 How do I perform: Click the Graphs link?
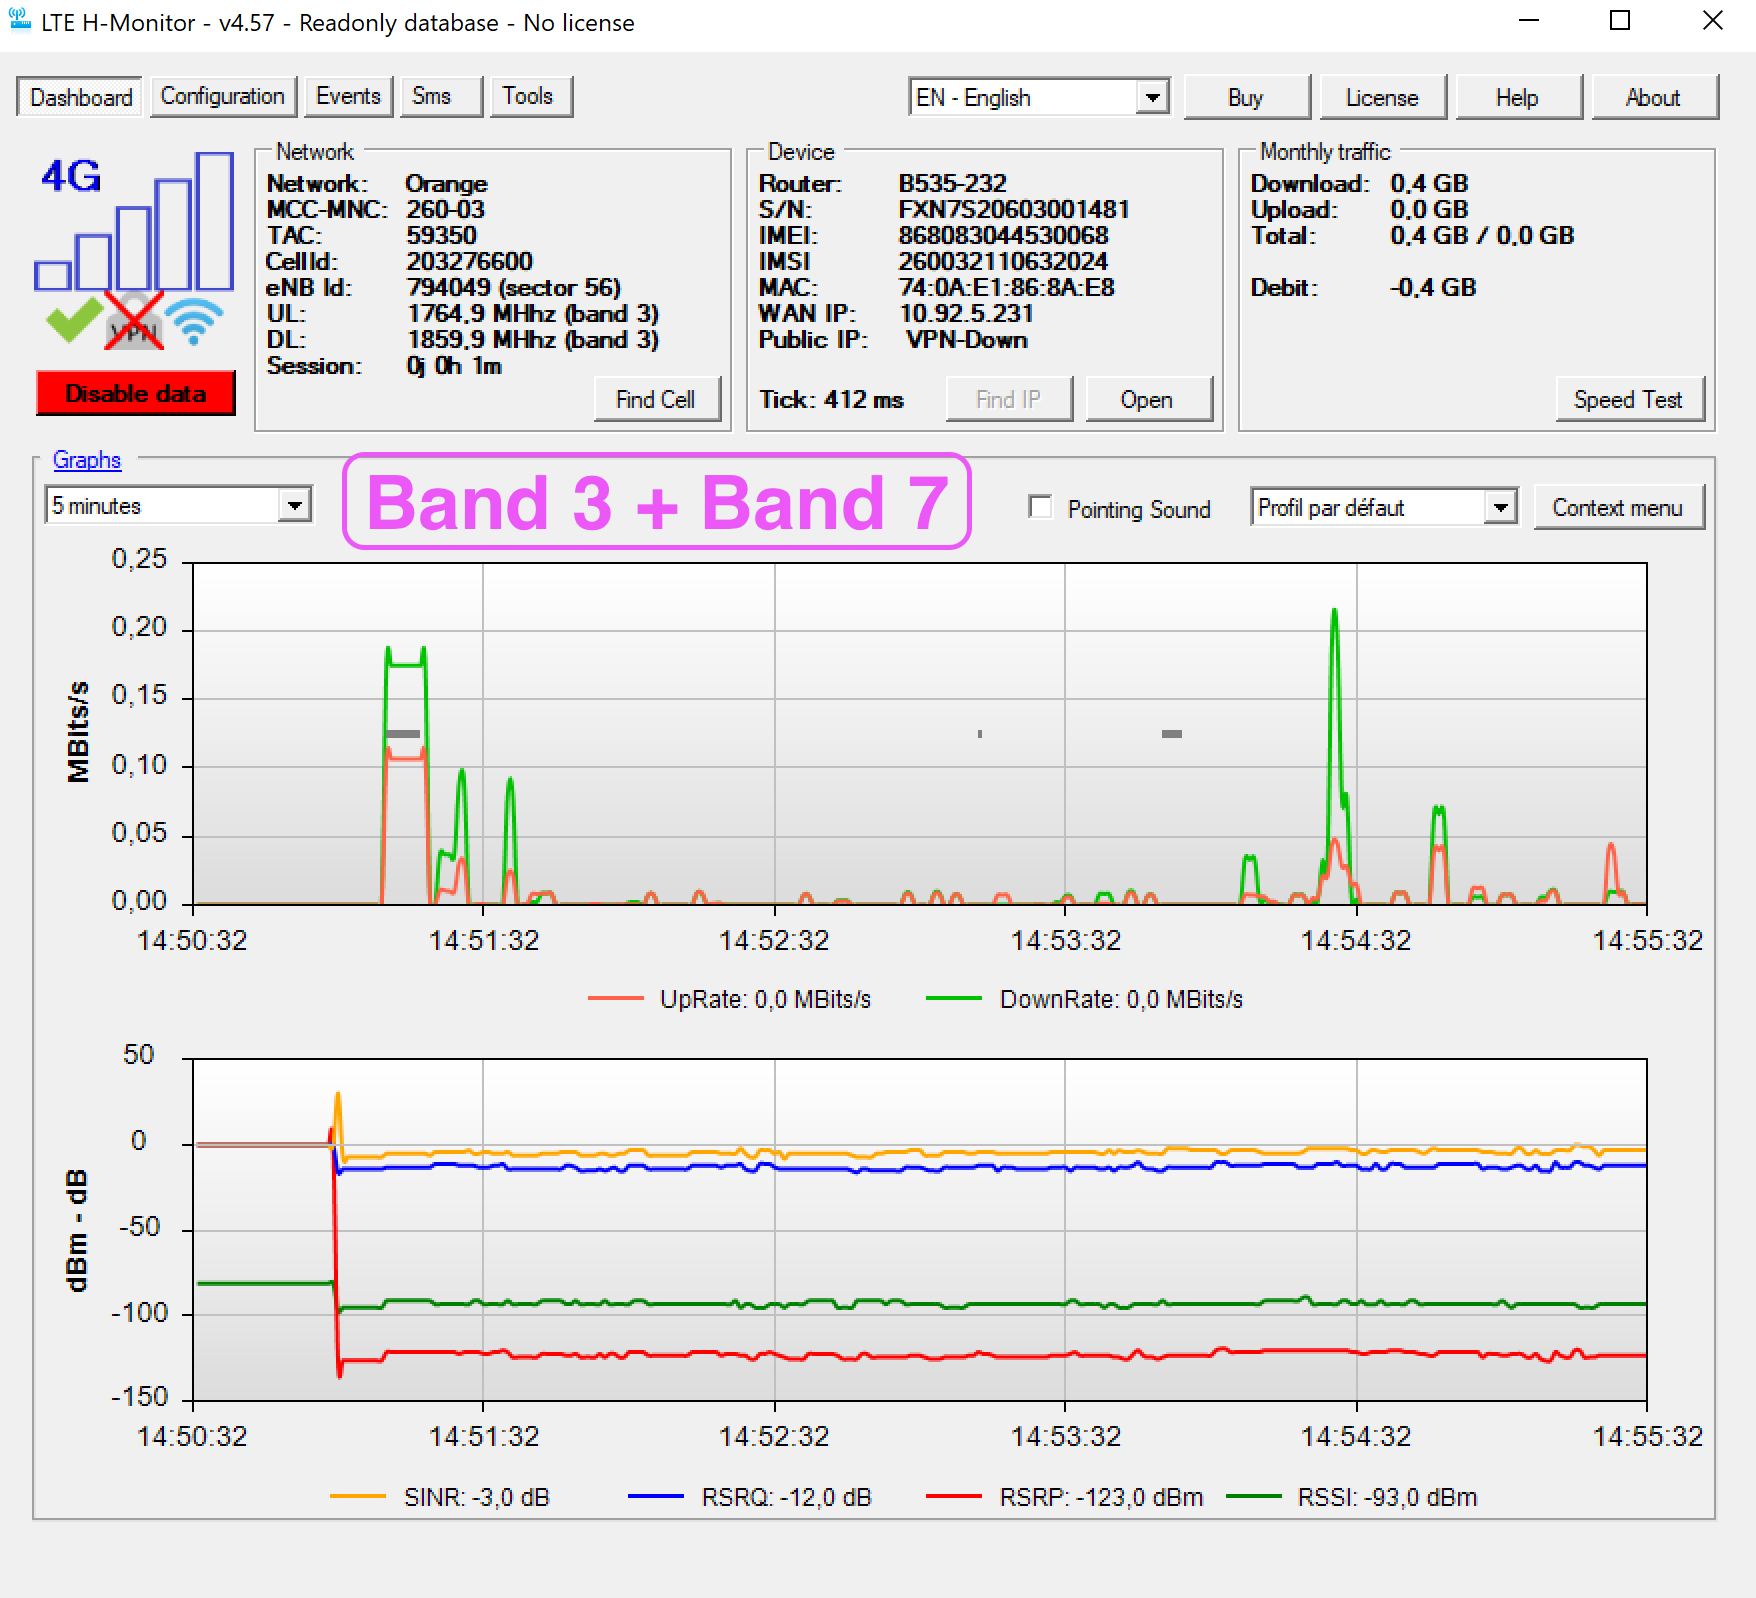[x=87, y=459]
